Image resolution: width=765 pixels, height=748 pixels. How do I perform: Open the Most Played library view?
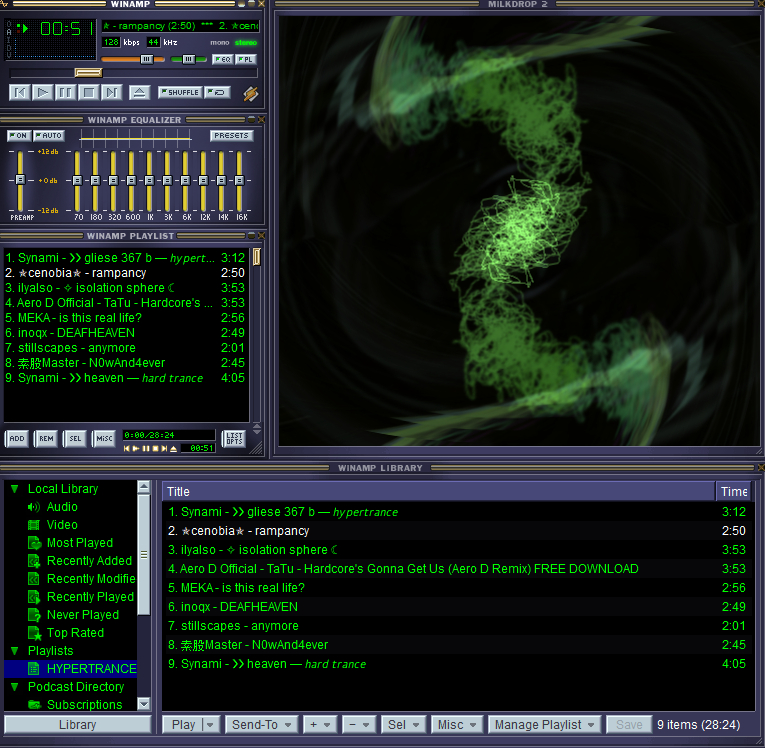click(x=79, y=543)
